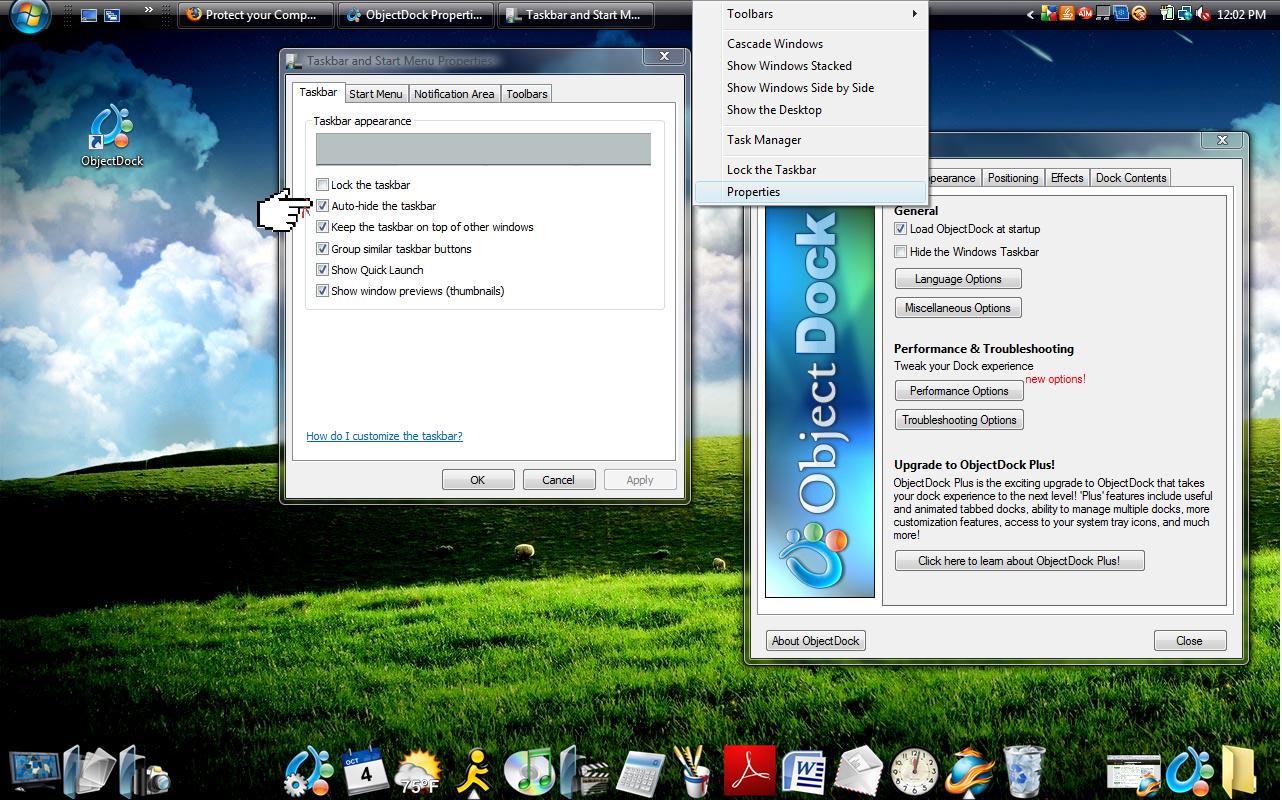Launch AIM running man icon in dock

click(475, 772)
